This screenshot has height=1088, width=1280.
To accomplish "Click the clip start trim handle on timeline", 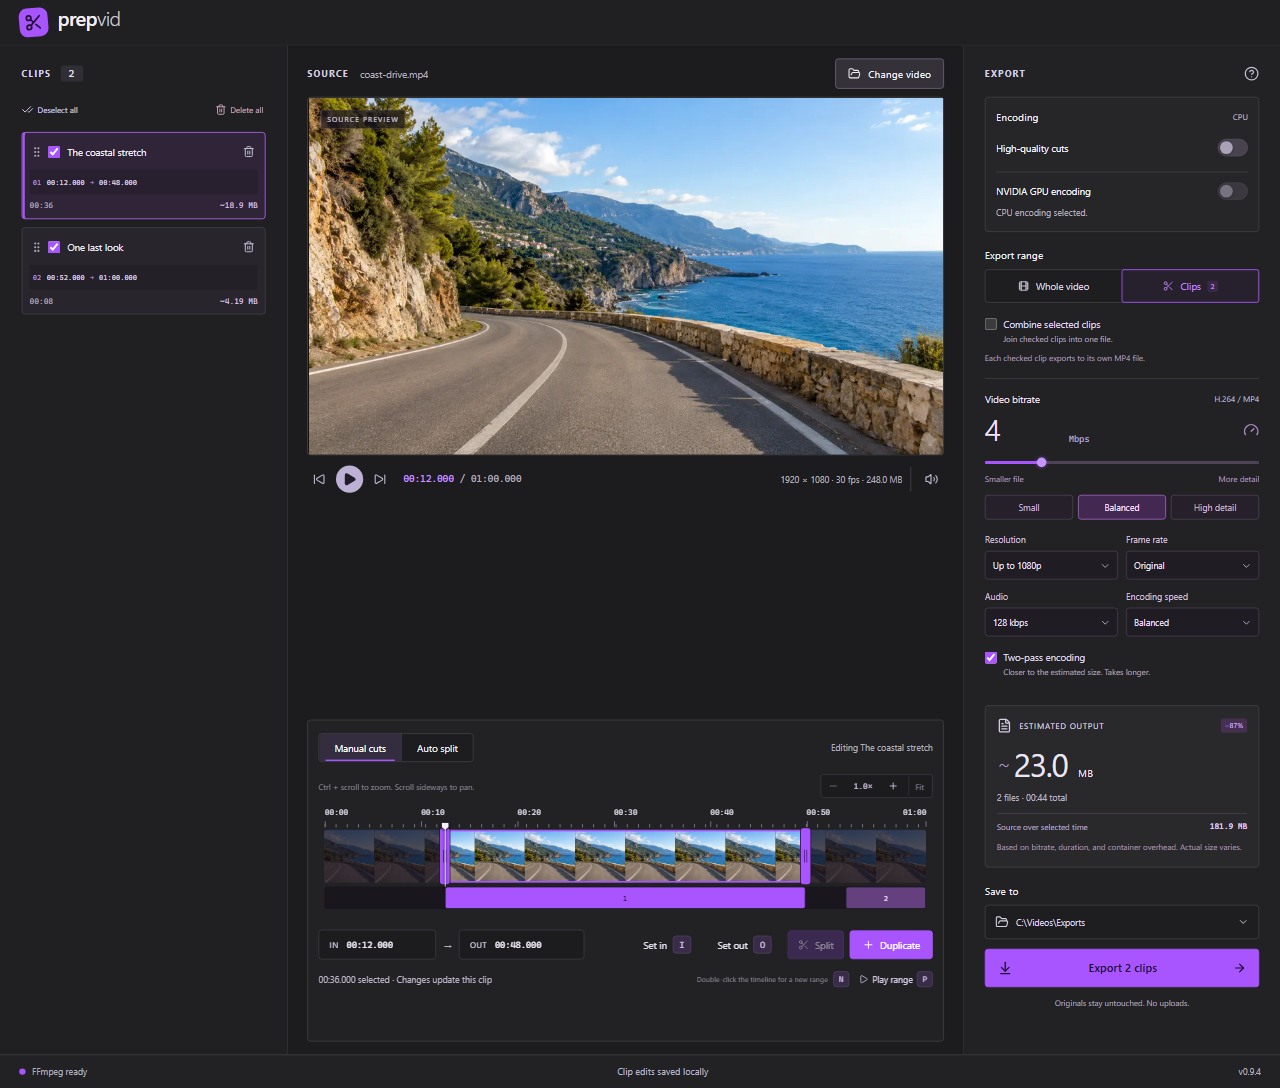I will click(444, 857).
